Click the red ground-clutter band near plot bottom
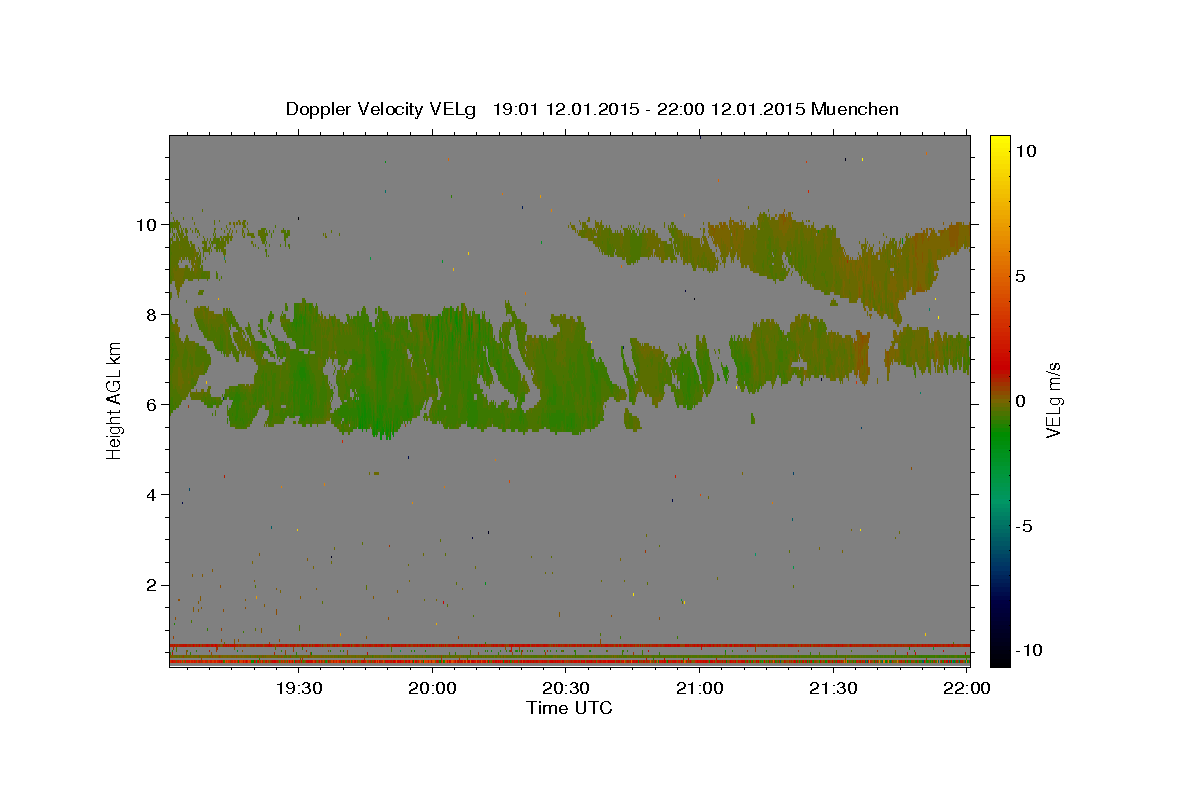Screen dimensions: 1200x800 [x=569, y=645]
